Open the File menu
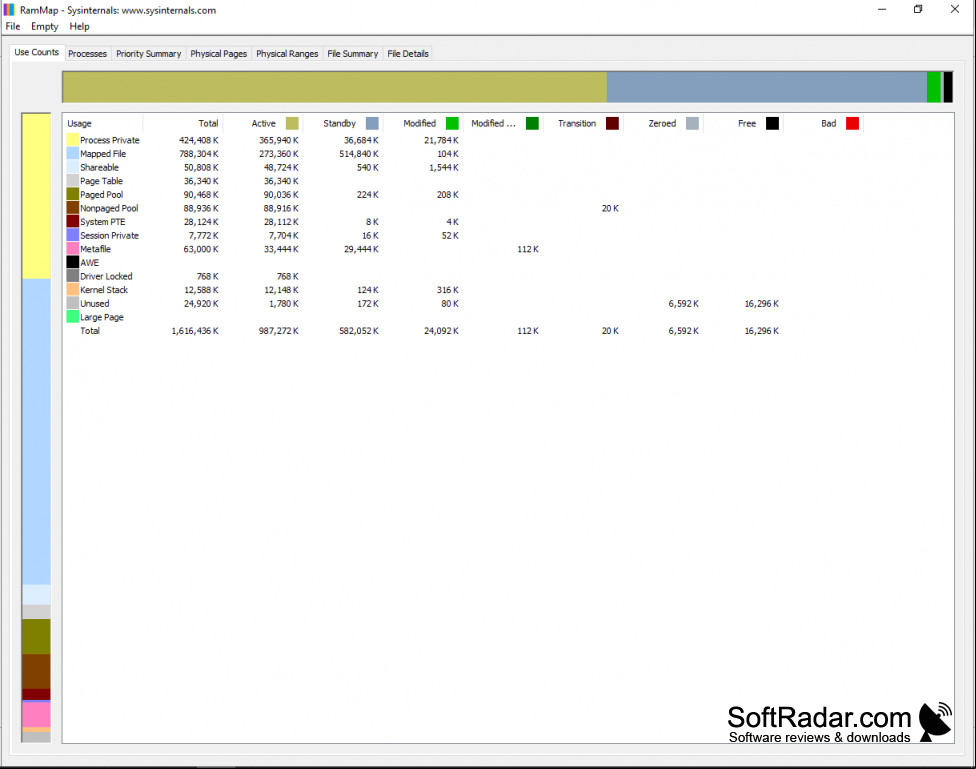Image resolution: width=976 pixels, height=769 pixels. point(12,26)
